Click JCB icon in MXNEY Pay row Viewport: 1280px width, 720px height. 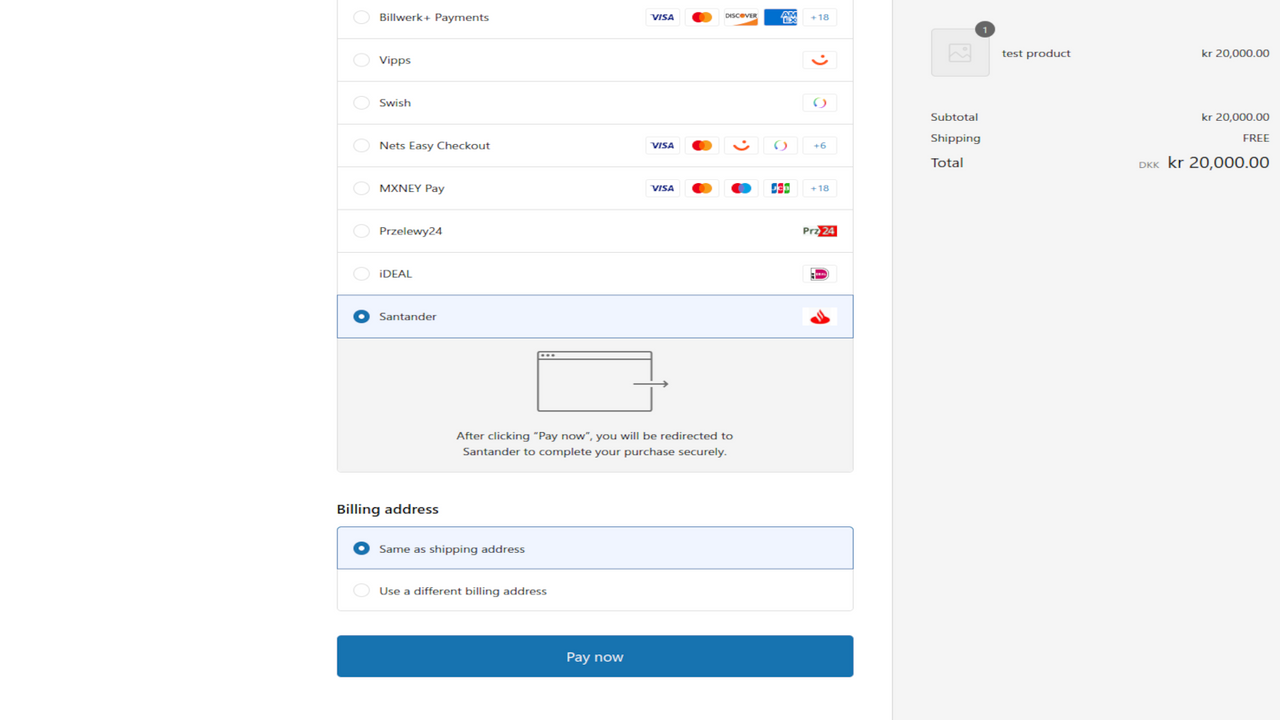click(x=780, y=188)
